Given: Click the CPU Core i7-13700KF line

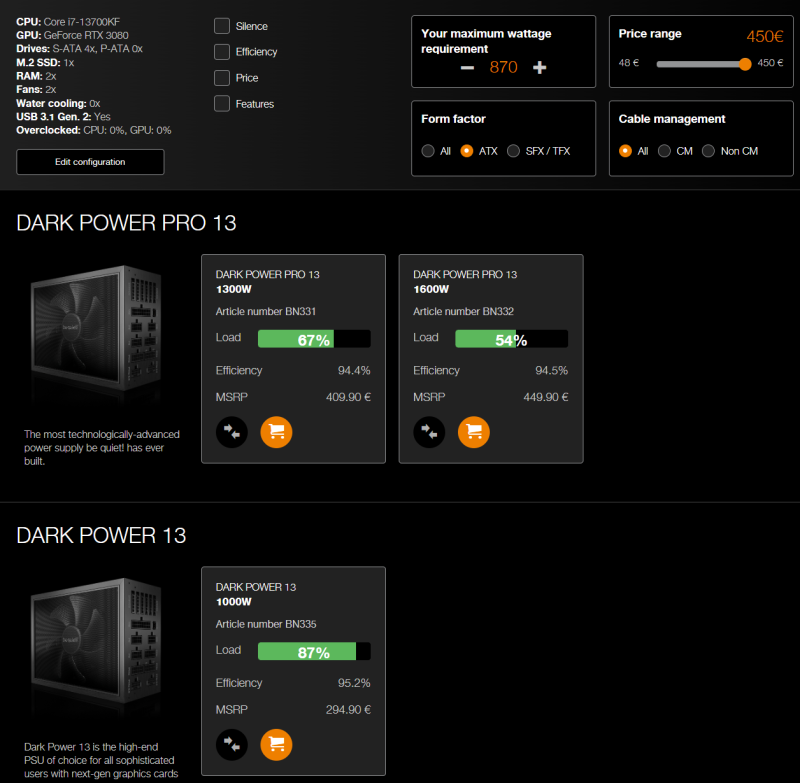Looking at the screenshot, I should point(68,22).
